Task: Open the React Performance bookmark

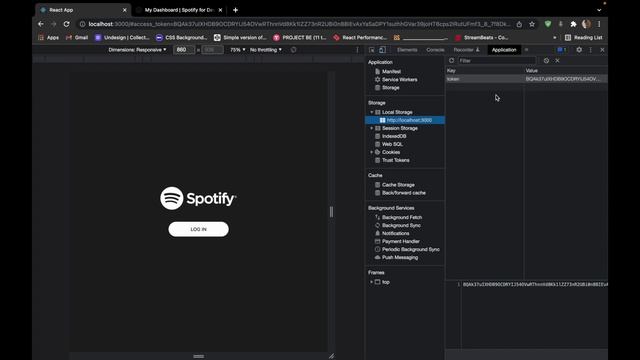Action: click(360, 38)
